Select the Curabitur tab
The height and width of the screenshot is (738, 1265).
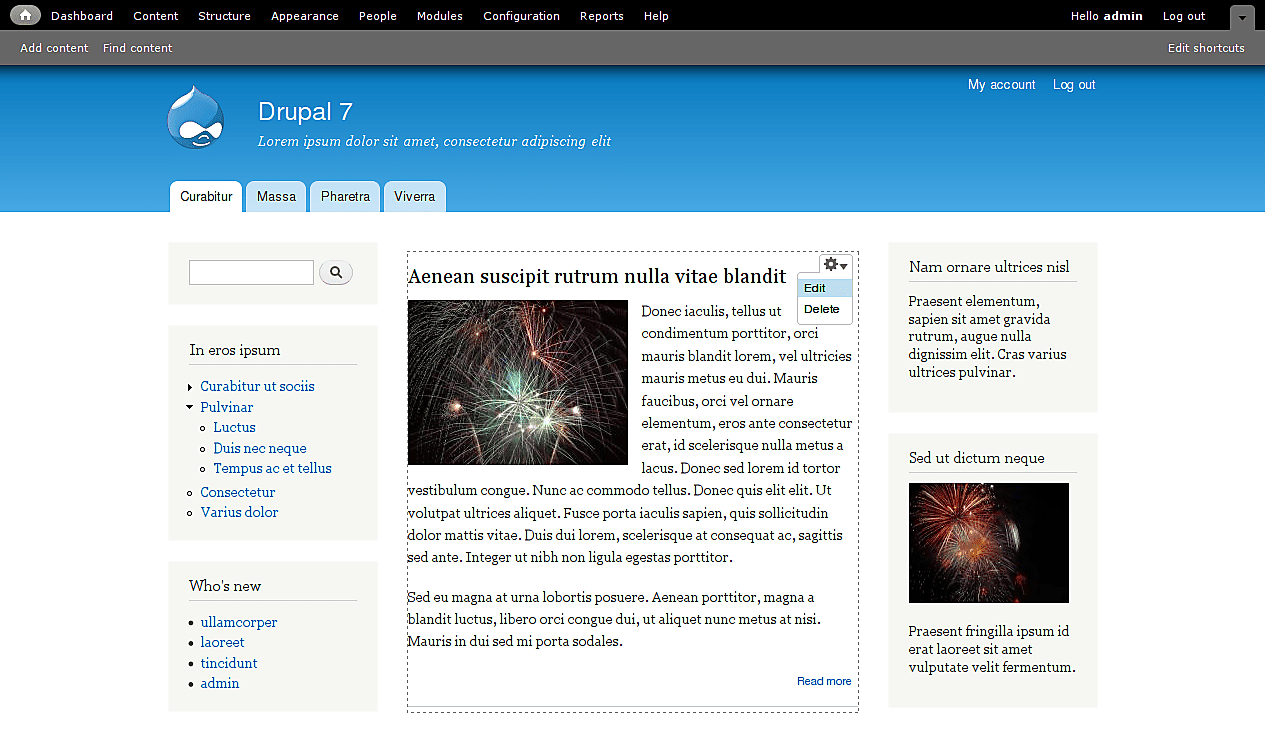coord(206,197)
